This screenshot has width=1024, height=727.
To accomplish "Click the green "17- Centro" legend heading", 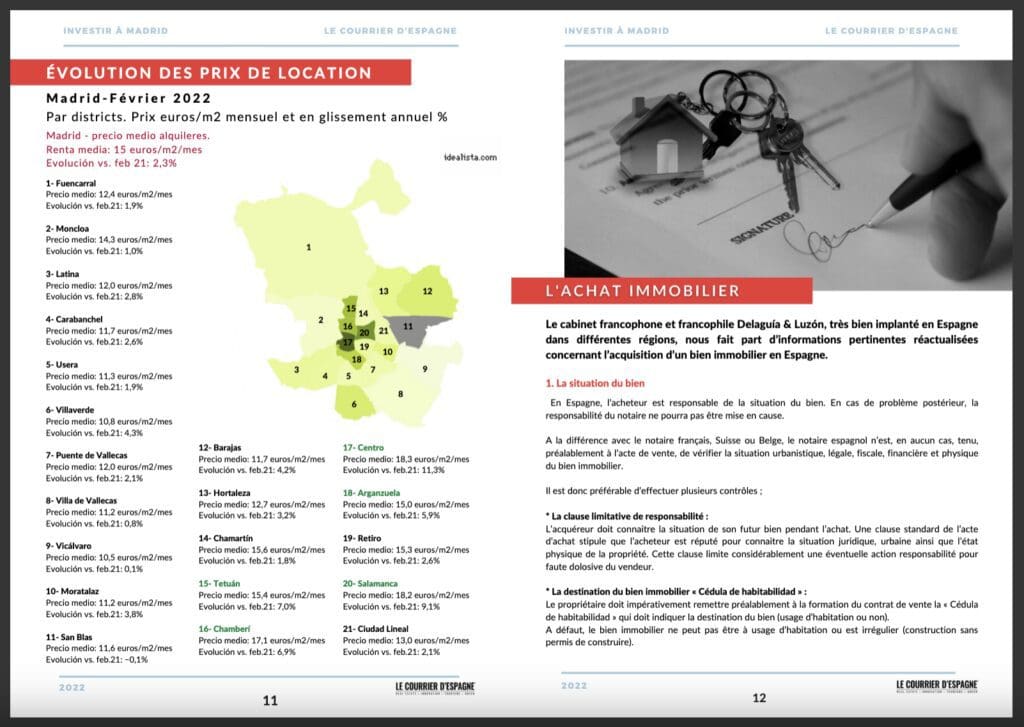I will (364, 447).
